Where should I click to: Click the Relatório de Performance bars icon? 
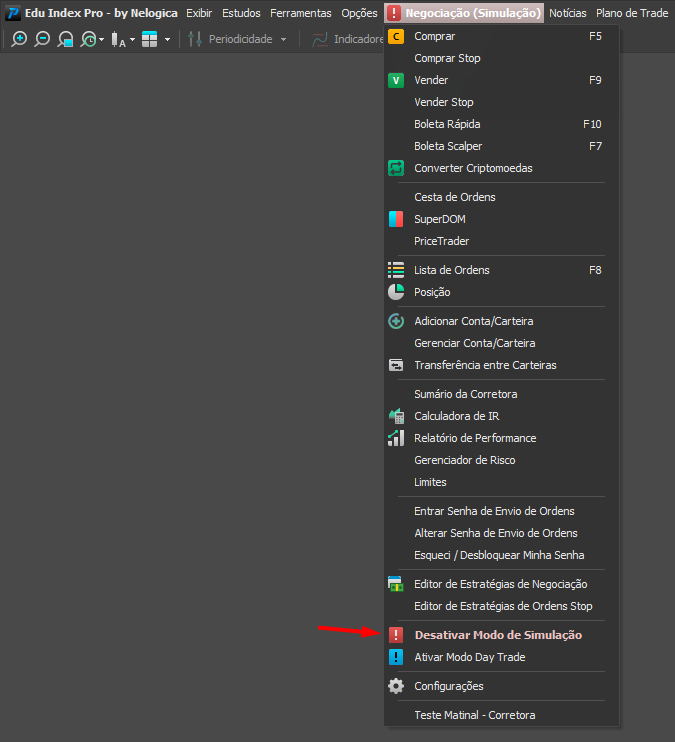pos(396,438)
